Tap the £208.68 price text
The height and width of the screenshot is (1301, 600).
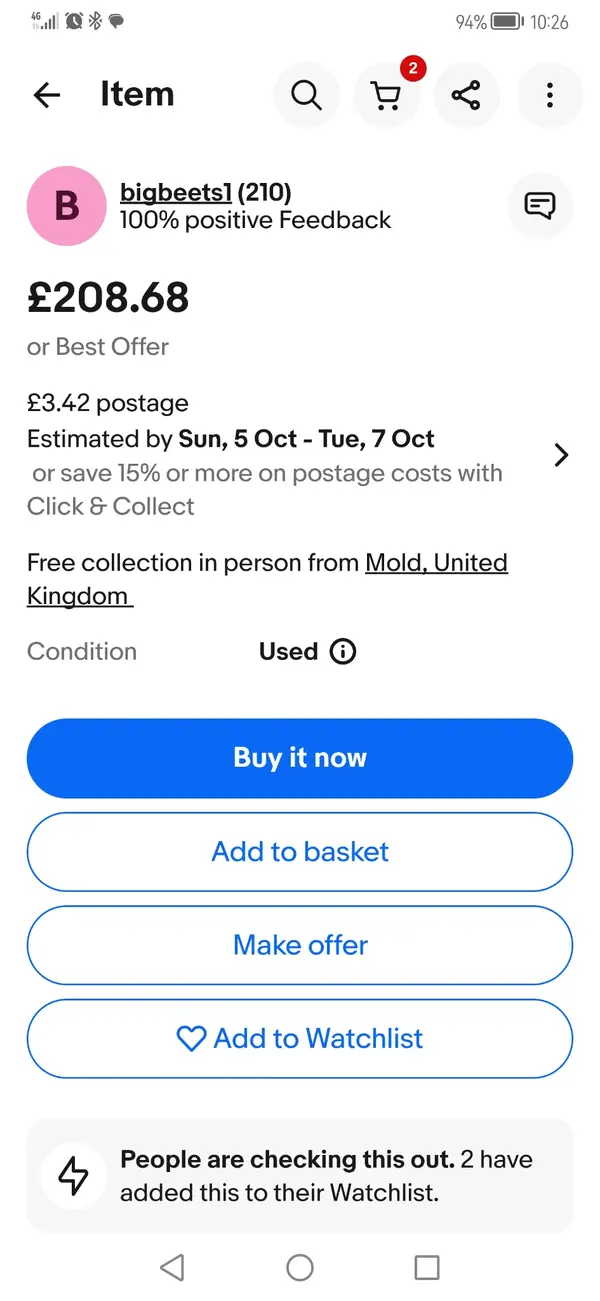coord(108,297)
